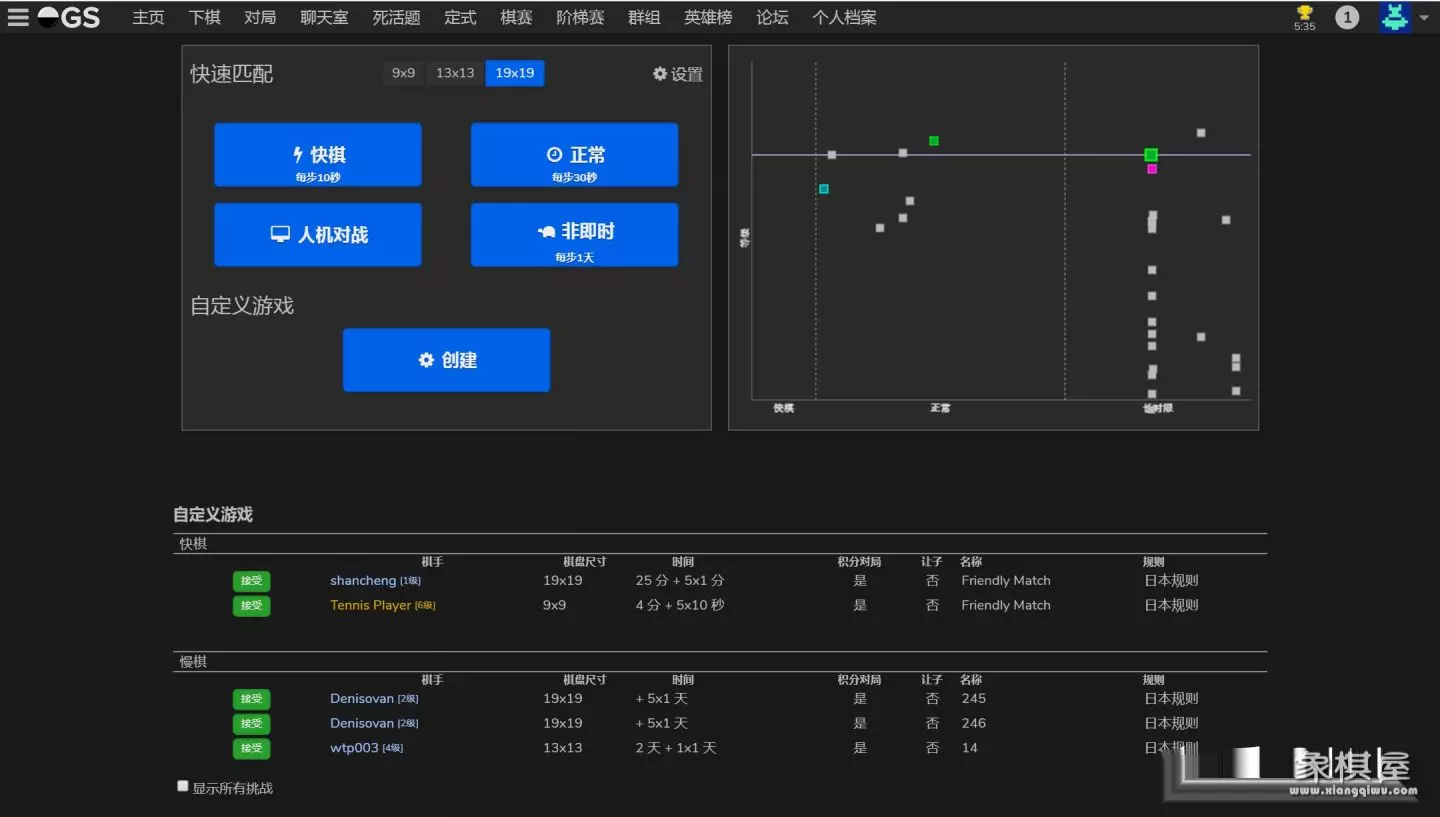Open the trophy tournament icon
The width and height of the screenshot is (1440, 817).
tap(1304, 14)
